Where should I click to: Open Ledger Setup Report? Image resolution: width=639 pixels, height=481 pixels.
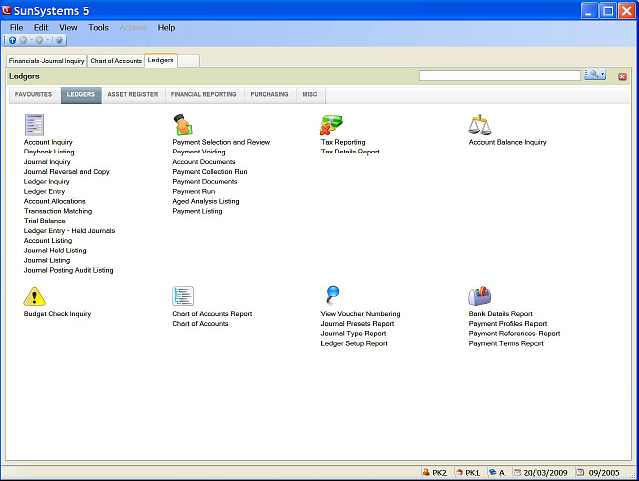pos(354,344)
